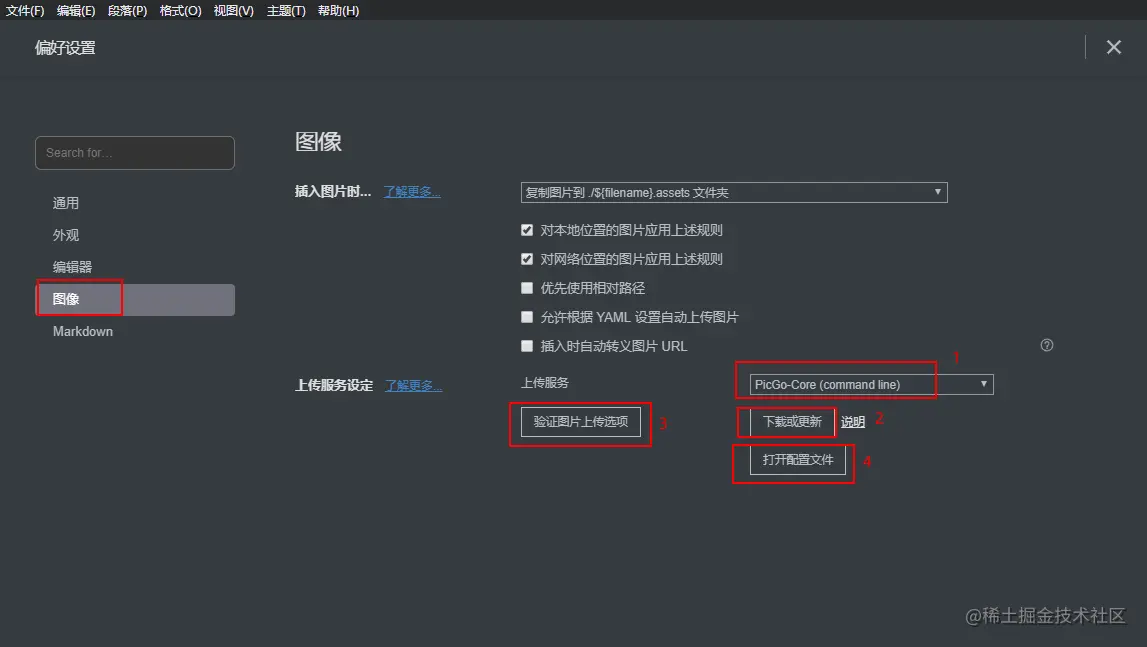The image size is (1147, 647).
Task: Click the question mark help icon
Action: 1047,345
